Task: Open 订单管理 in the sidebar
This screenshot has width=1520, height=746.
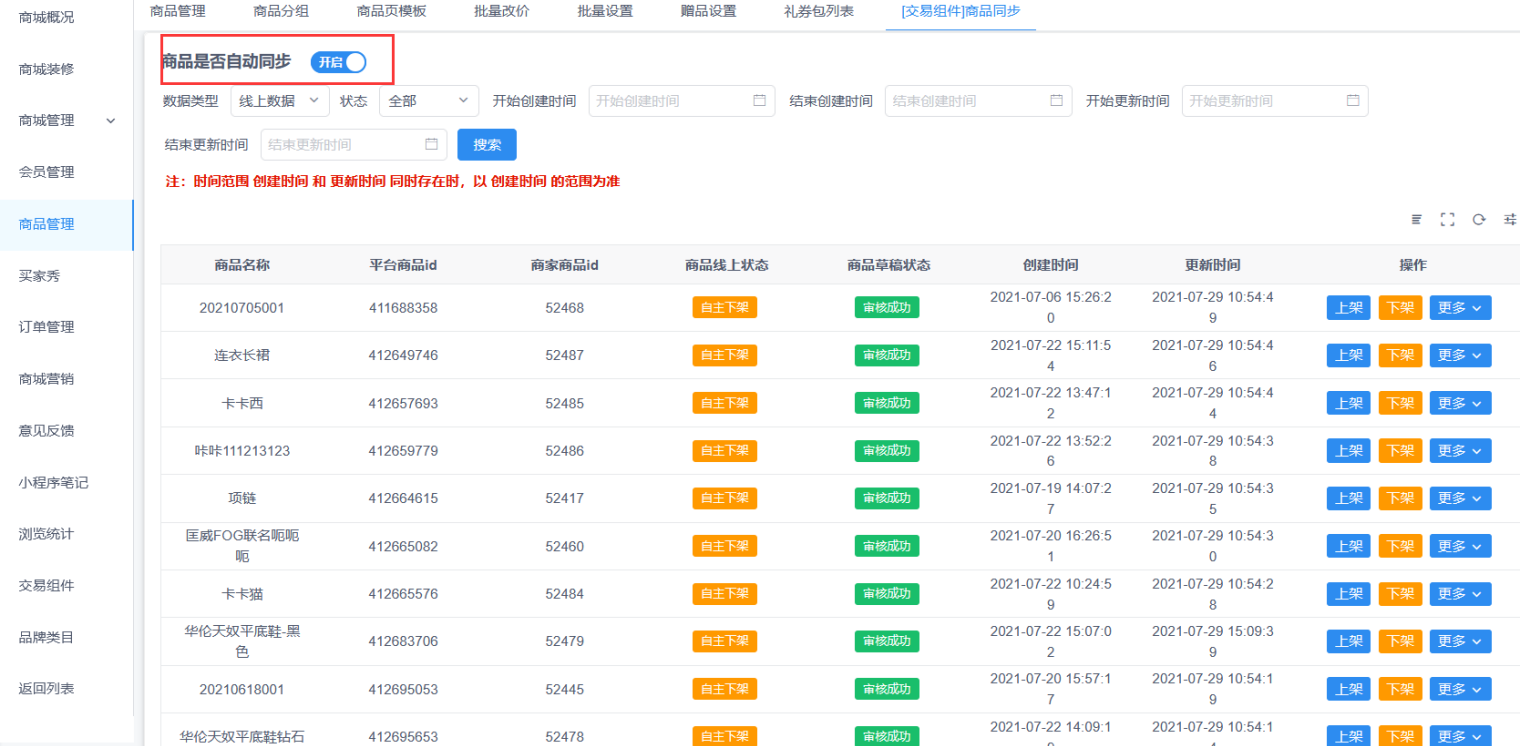Action: [x=46, y=327]
